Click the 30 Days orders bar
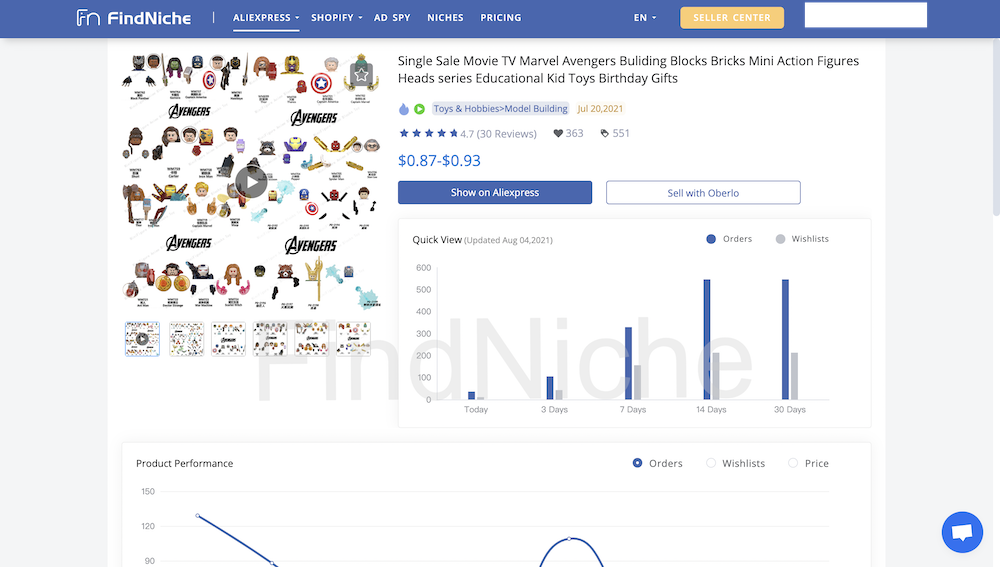The height and width of the screenshot is (567, 1000). (785, 339)
